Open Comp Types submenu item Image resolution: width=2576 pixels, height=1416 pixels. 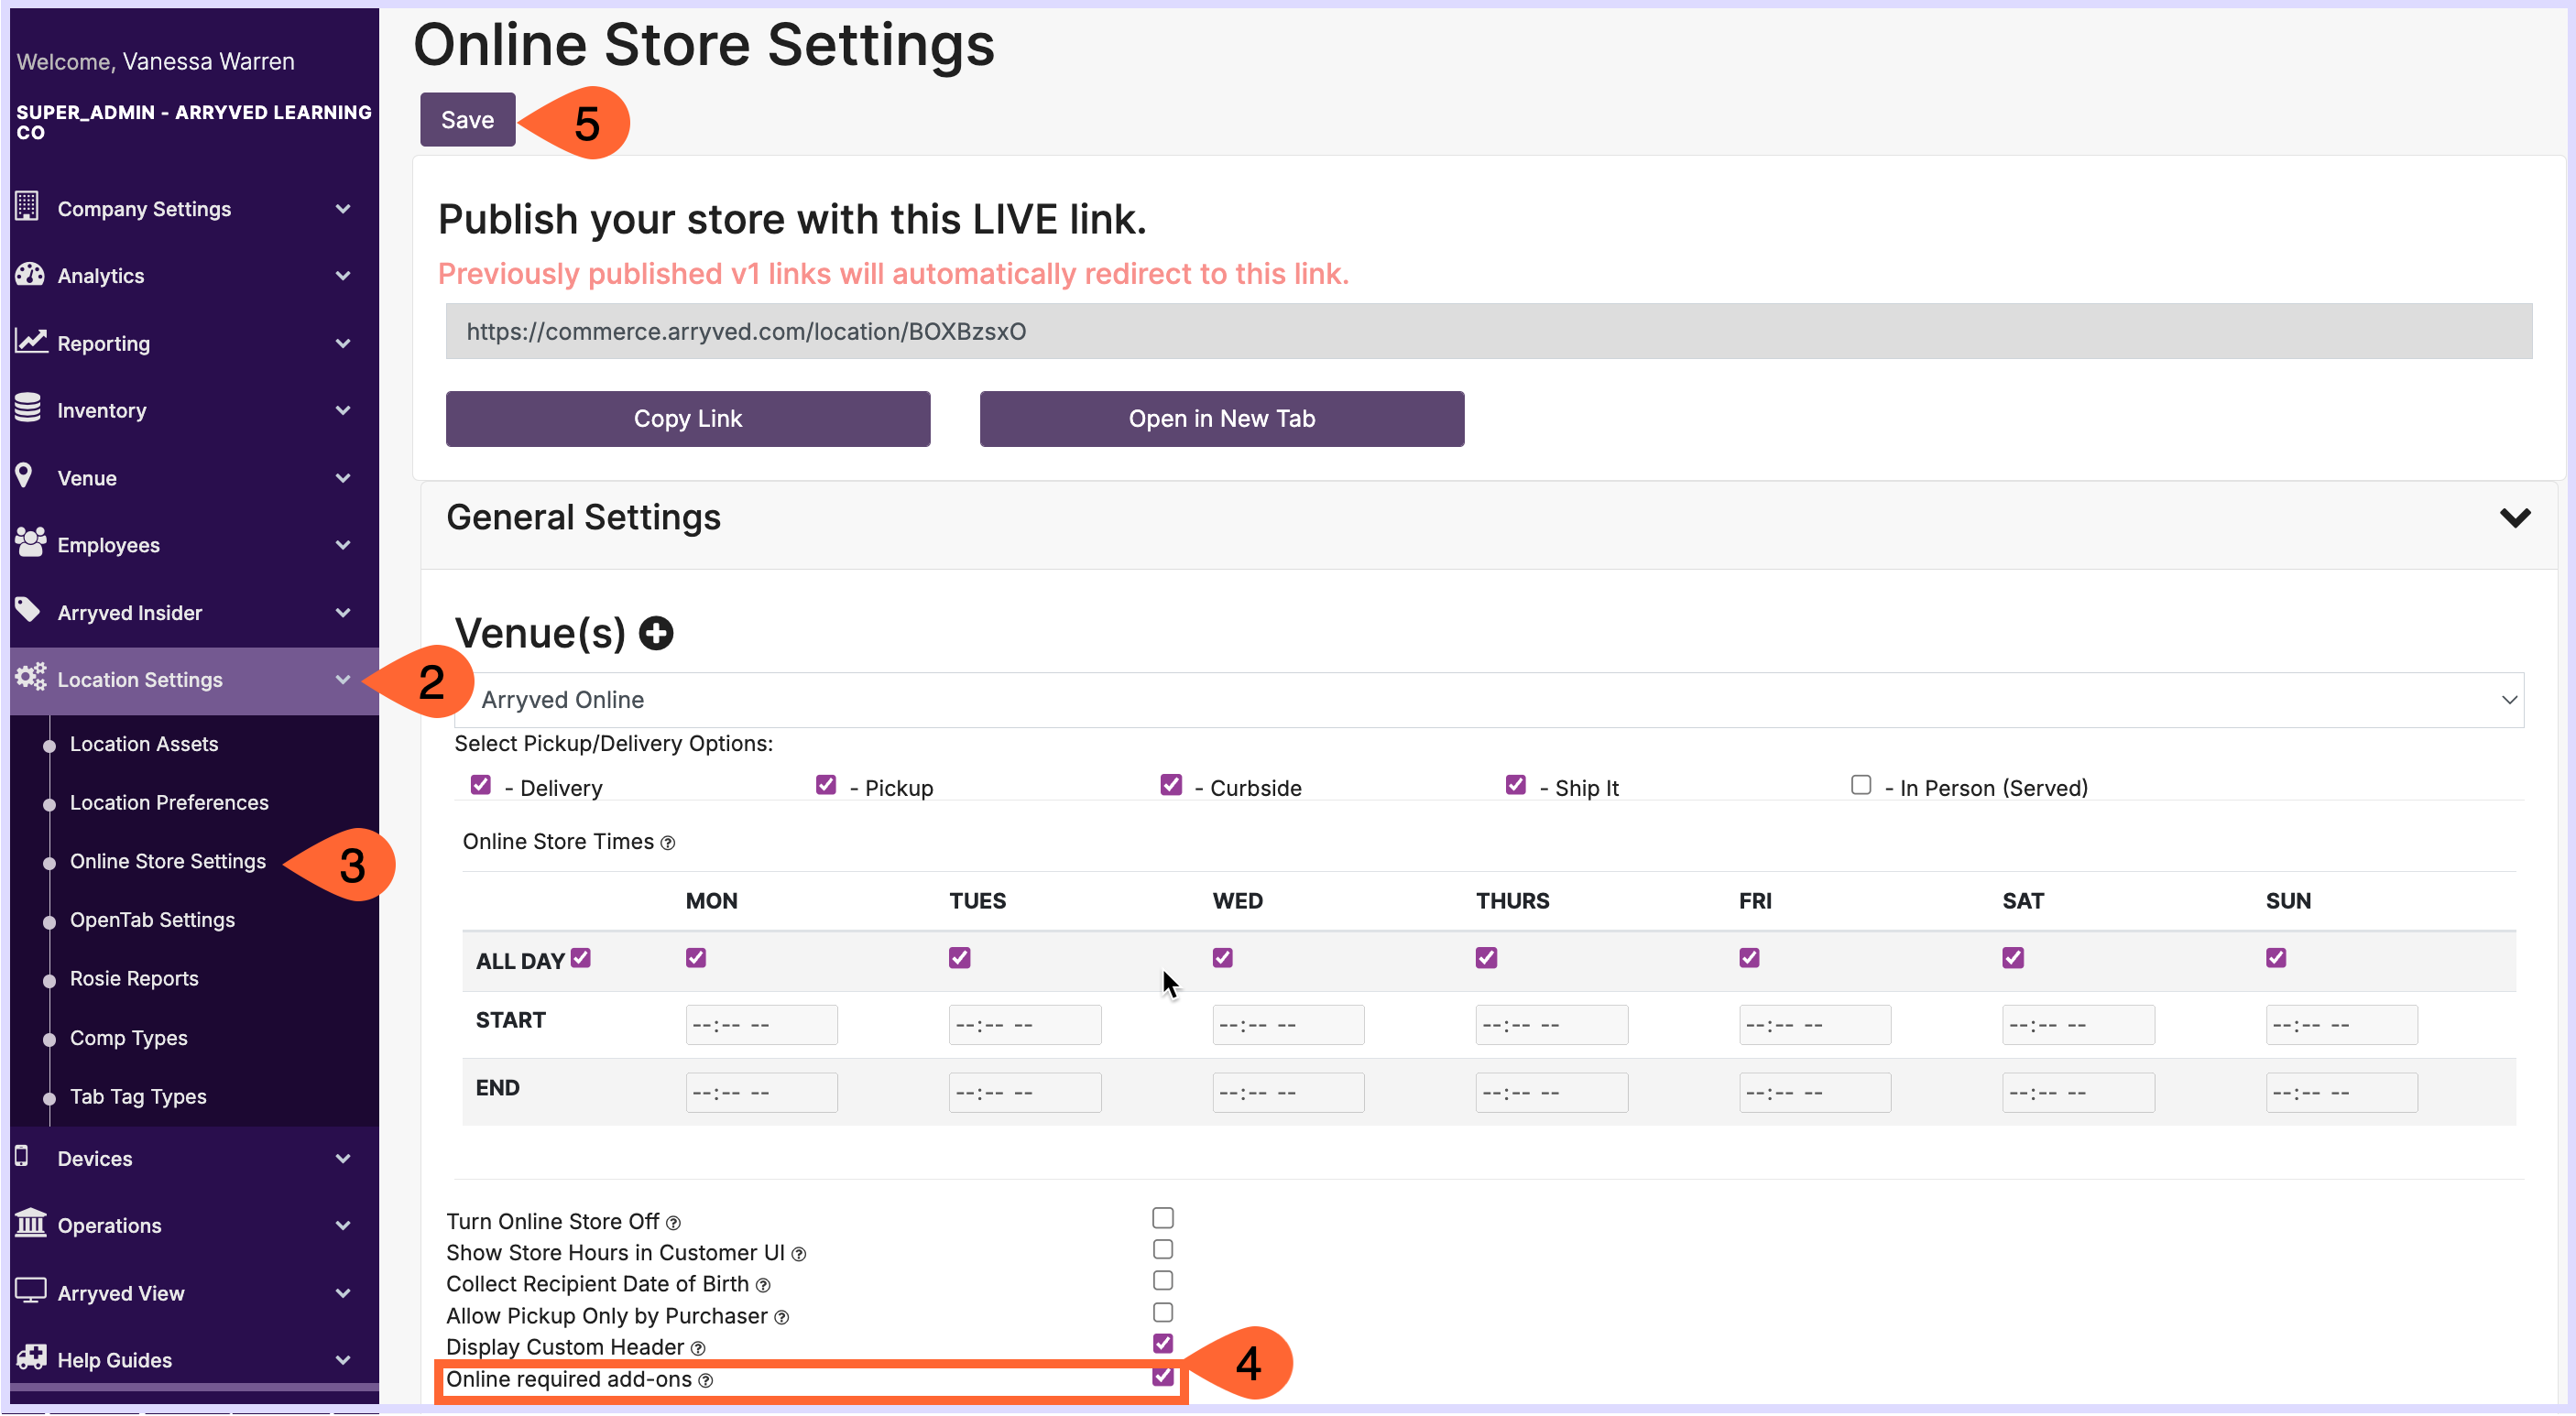[x=129, y=1038]
